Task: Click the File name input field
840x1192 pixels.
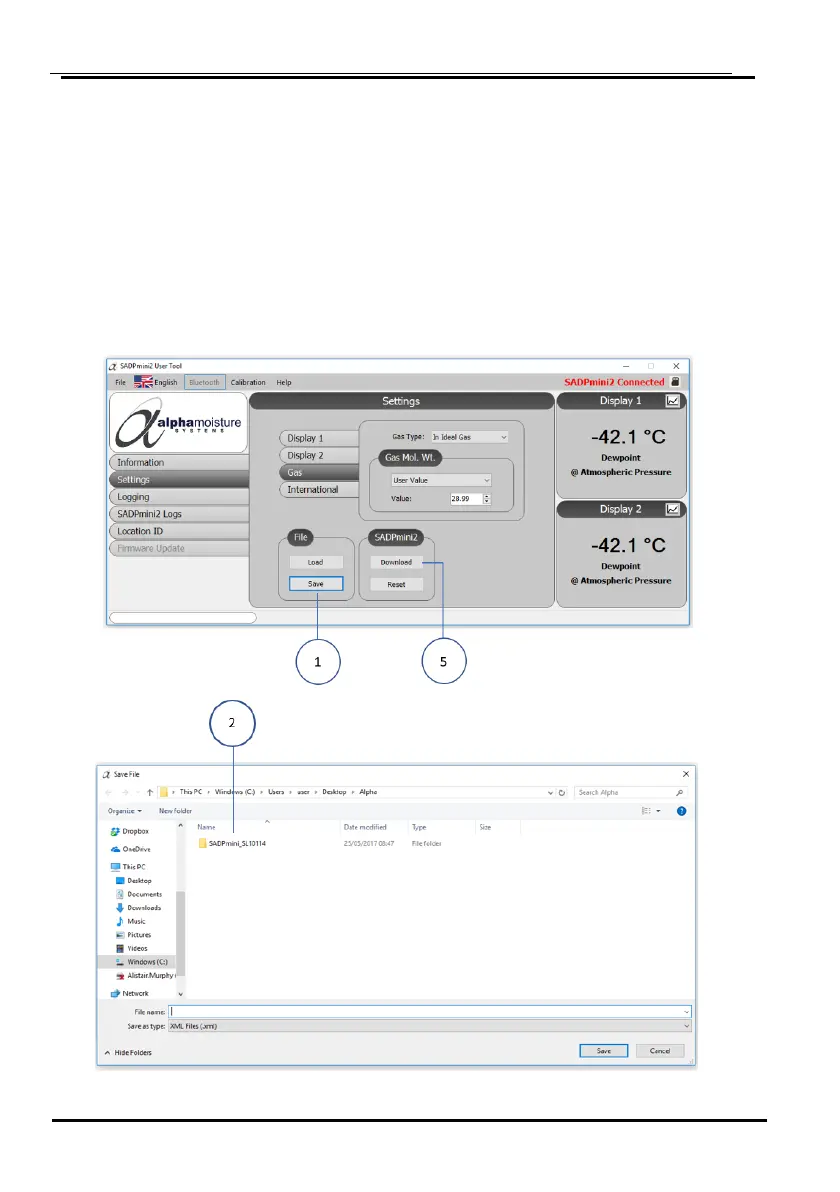Action: pos(430,1012)
